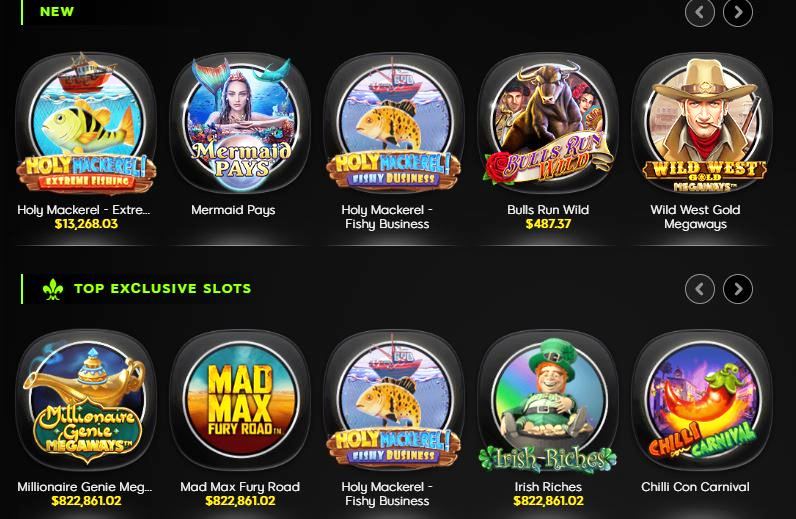Screen dimensions: 796x519
Task: Click the fleur-de-lis exclusive slots icon
Action: tap(53, 289)
